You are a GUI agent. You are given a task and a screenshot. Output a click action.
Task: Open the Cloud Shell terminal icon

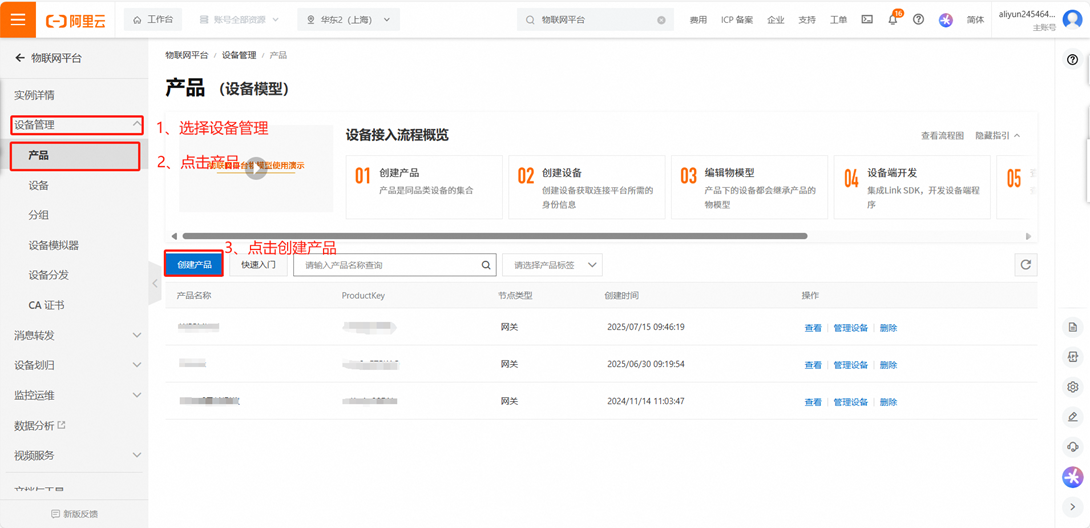point(867,20)
